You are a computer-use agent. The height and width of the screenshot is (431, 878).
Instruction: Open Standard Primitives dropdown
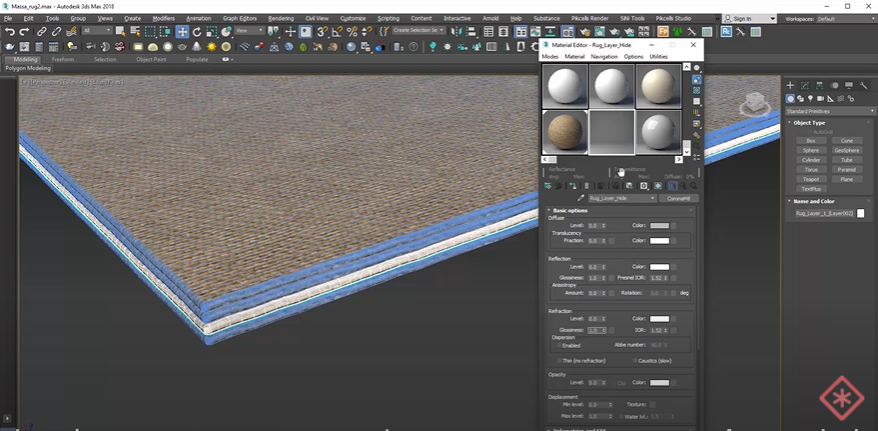click(830, 111)
